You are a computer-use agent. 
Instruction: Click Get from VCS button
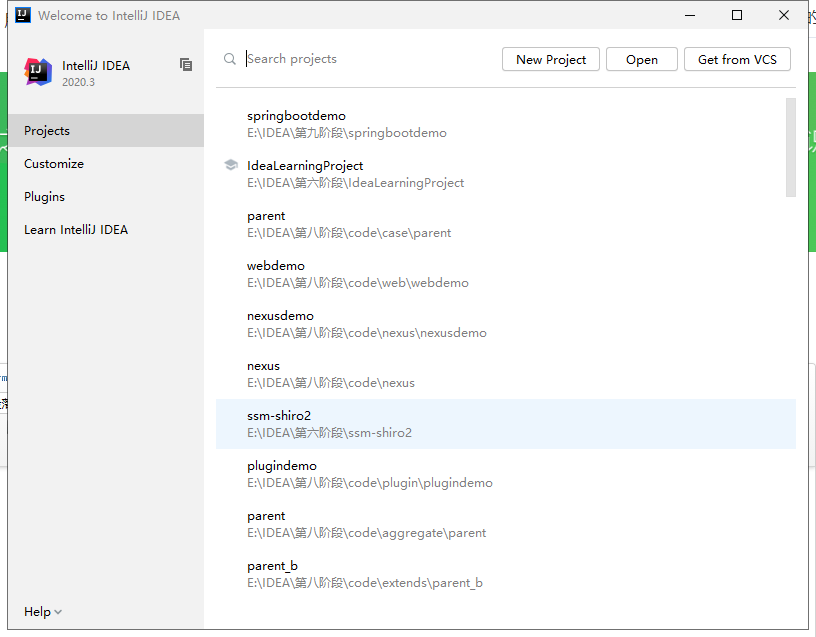click(737, 59)
